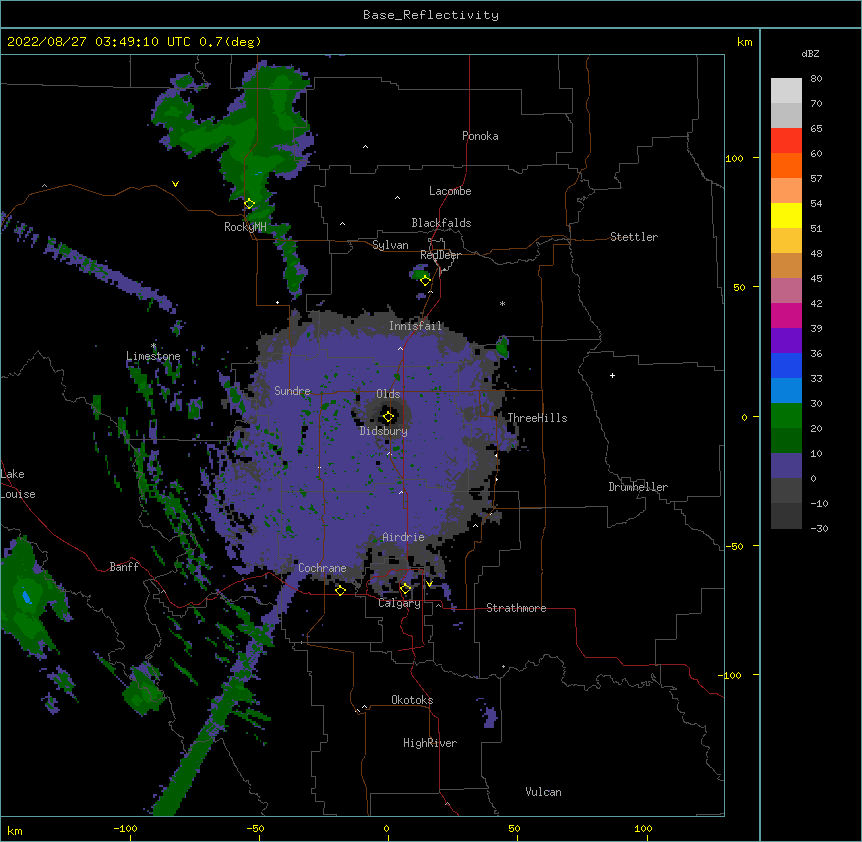The height and width of the screenshot is (842, 862).
Task: Click the Sylvan label
Action: [390, 245]
